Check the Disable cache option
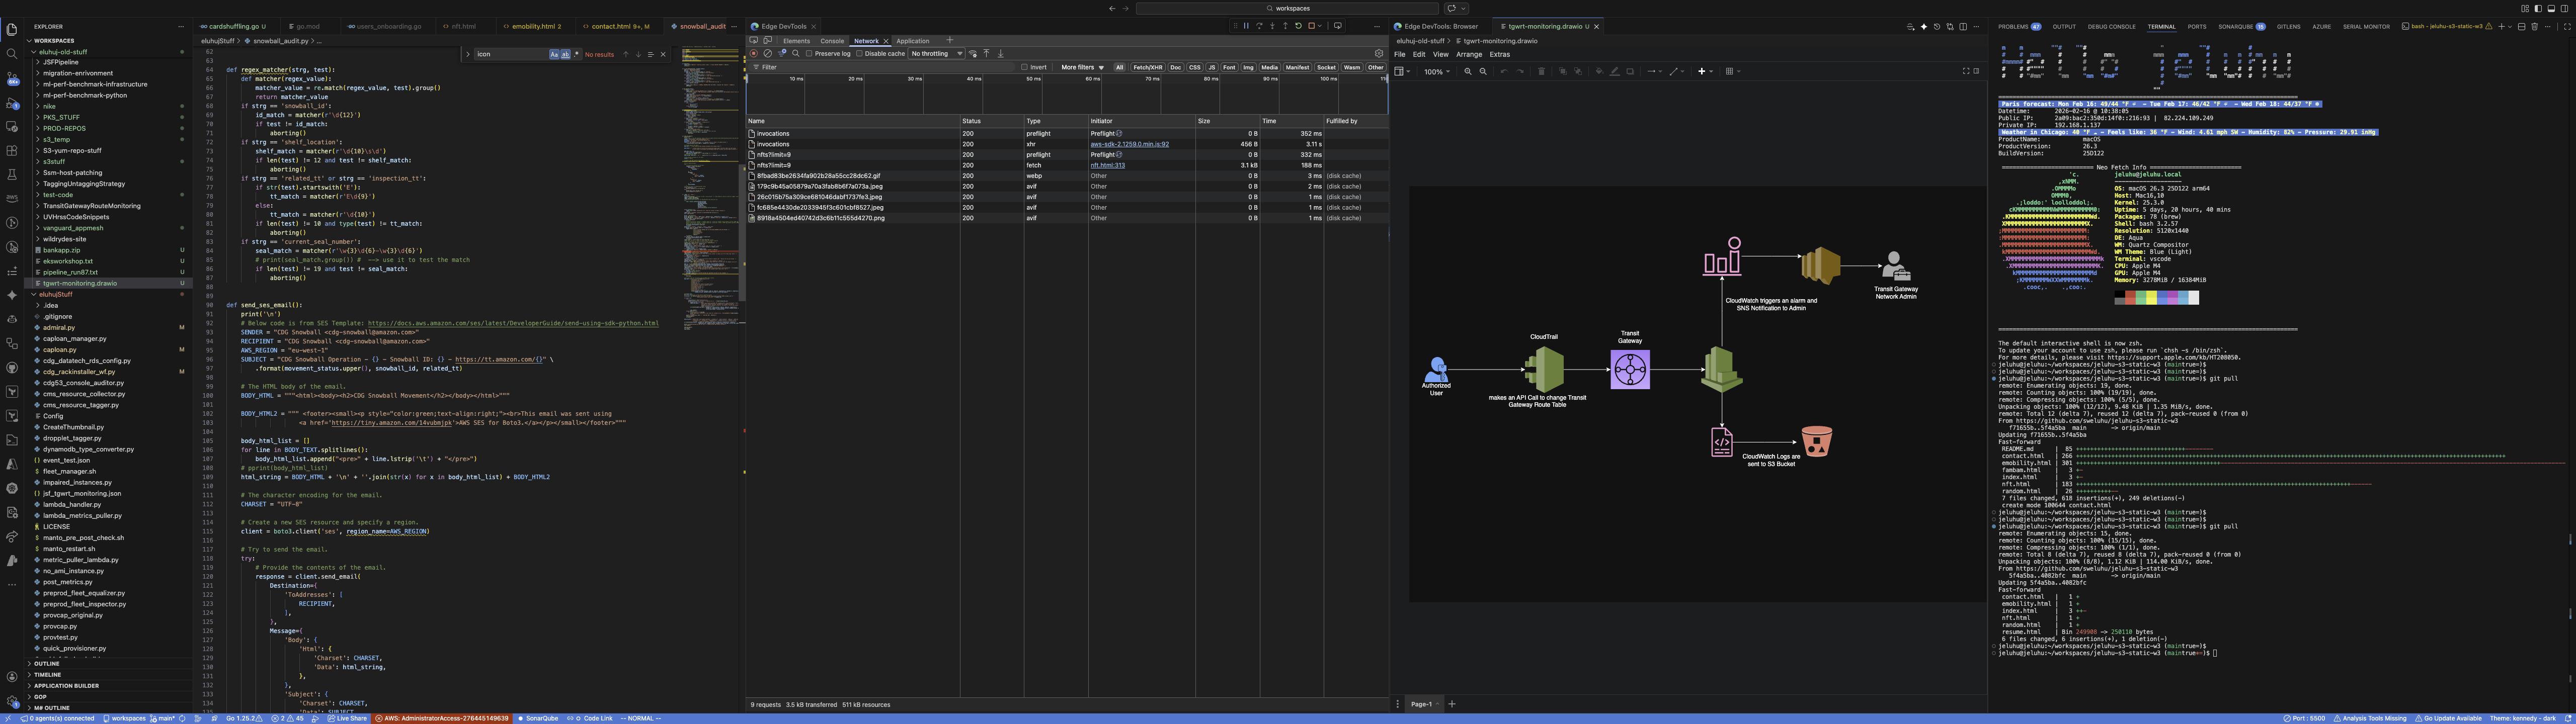2576x724 pixels. [x=859, y=53]
